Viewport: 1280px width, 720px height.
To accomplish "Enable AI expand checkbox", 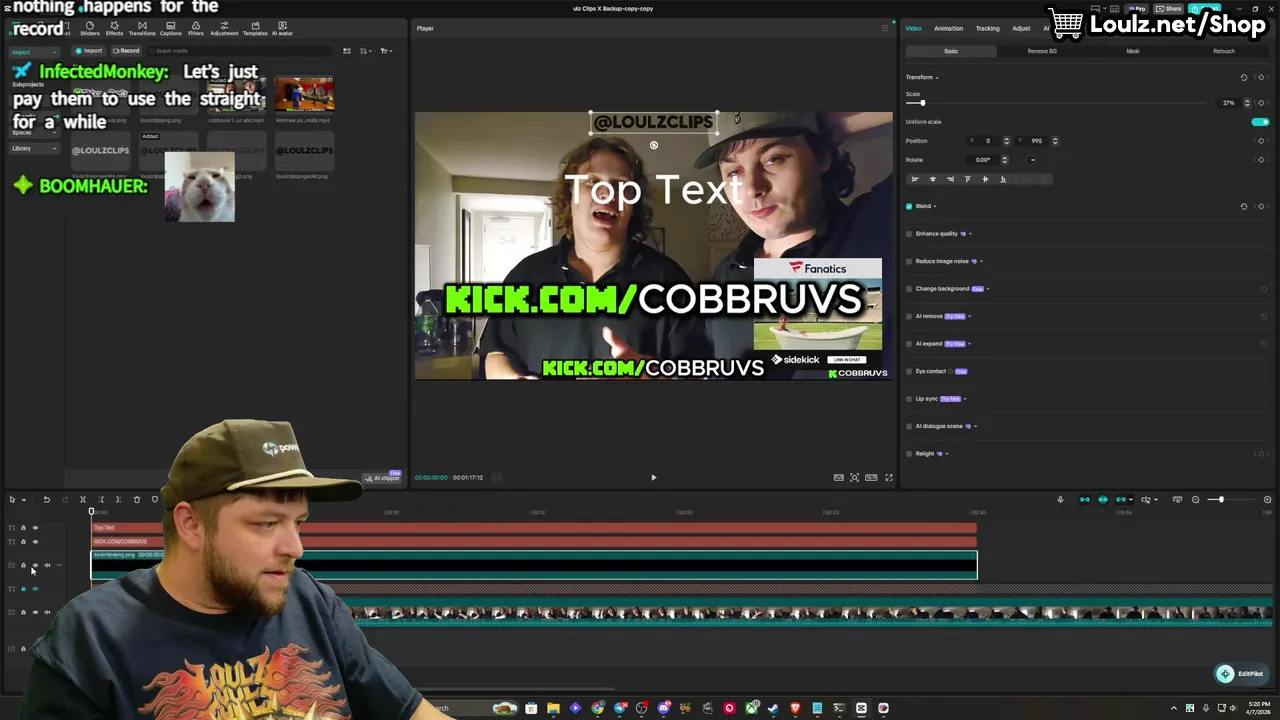I will pos(909,344).
